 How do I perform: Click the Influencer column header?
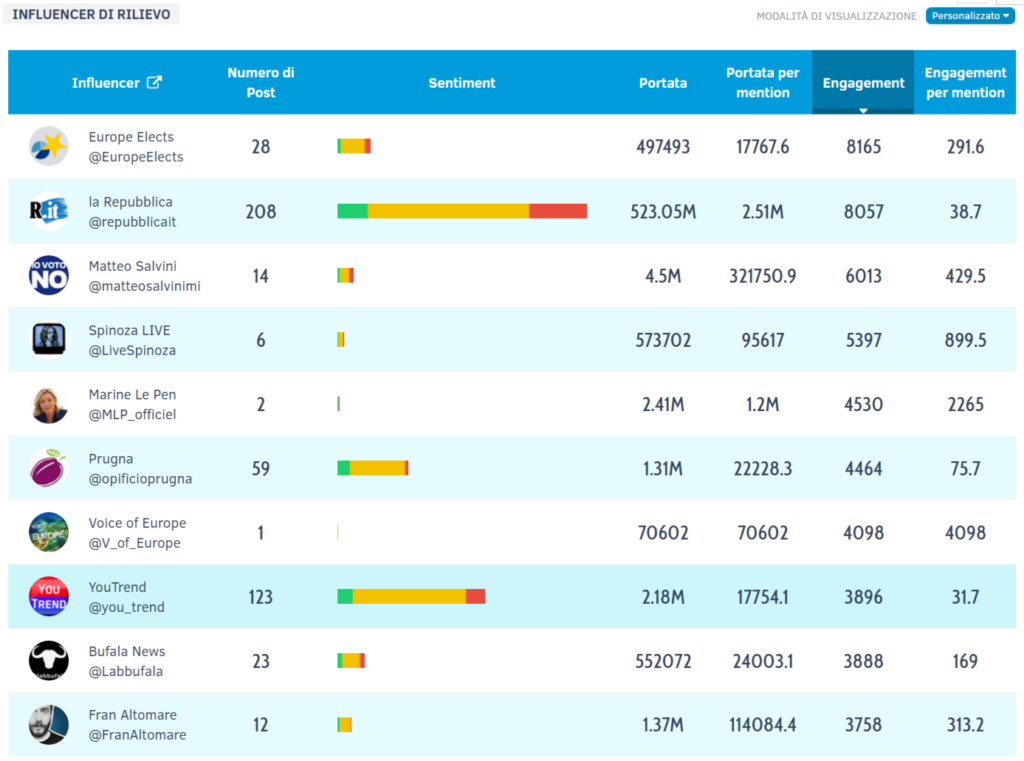[x=106, y=83]
